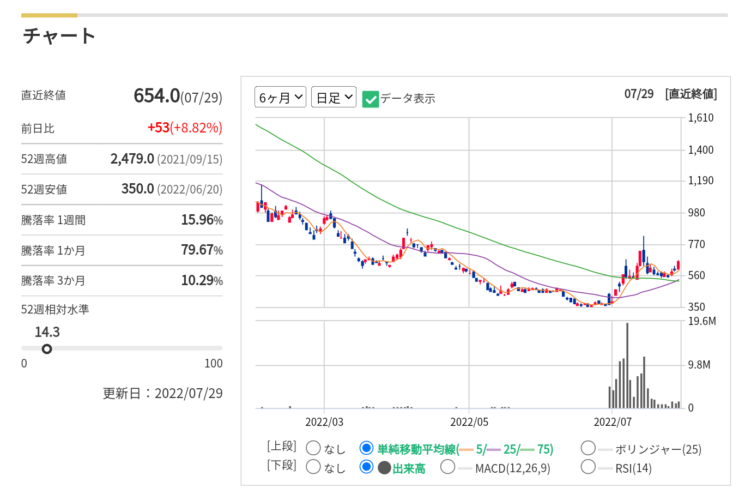Viewport: 745px width, 500px height.
Task: Select upper panel なし radio button
Action: pyautogui.click(x=313, y=448)
